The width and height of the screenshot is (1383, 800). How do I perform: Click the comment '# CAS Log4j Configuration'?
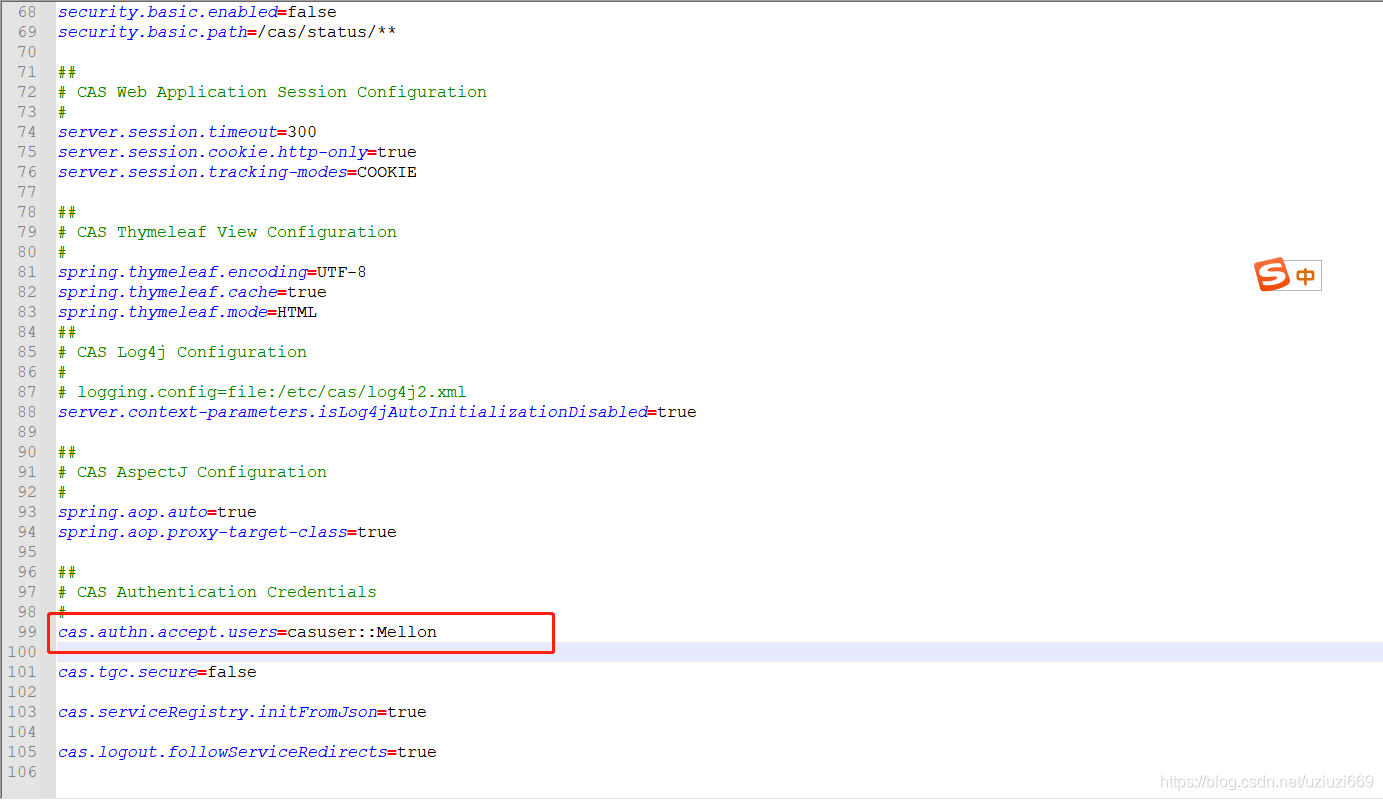(182, 352)
